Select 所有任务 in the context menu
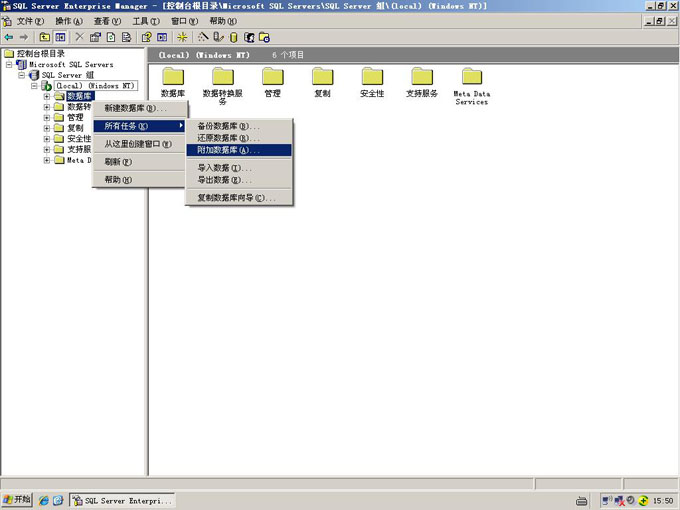 pyautogui.click(x=140, y=126)
